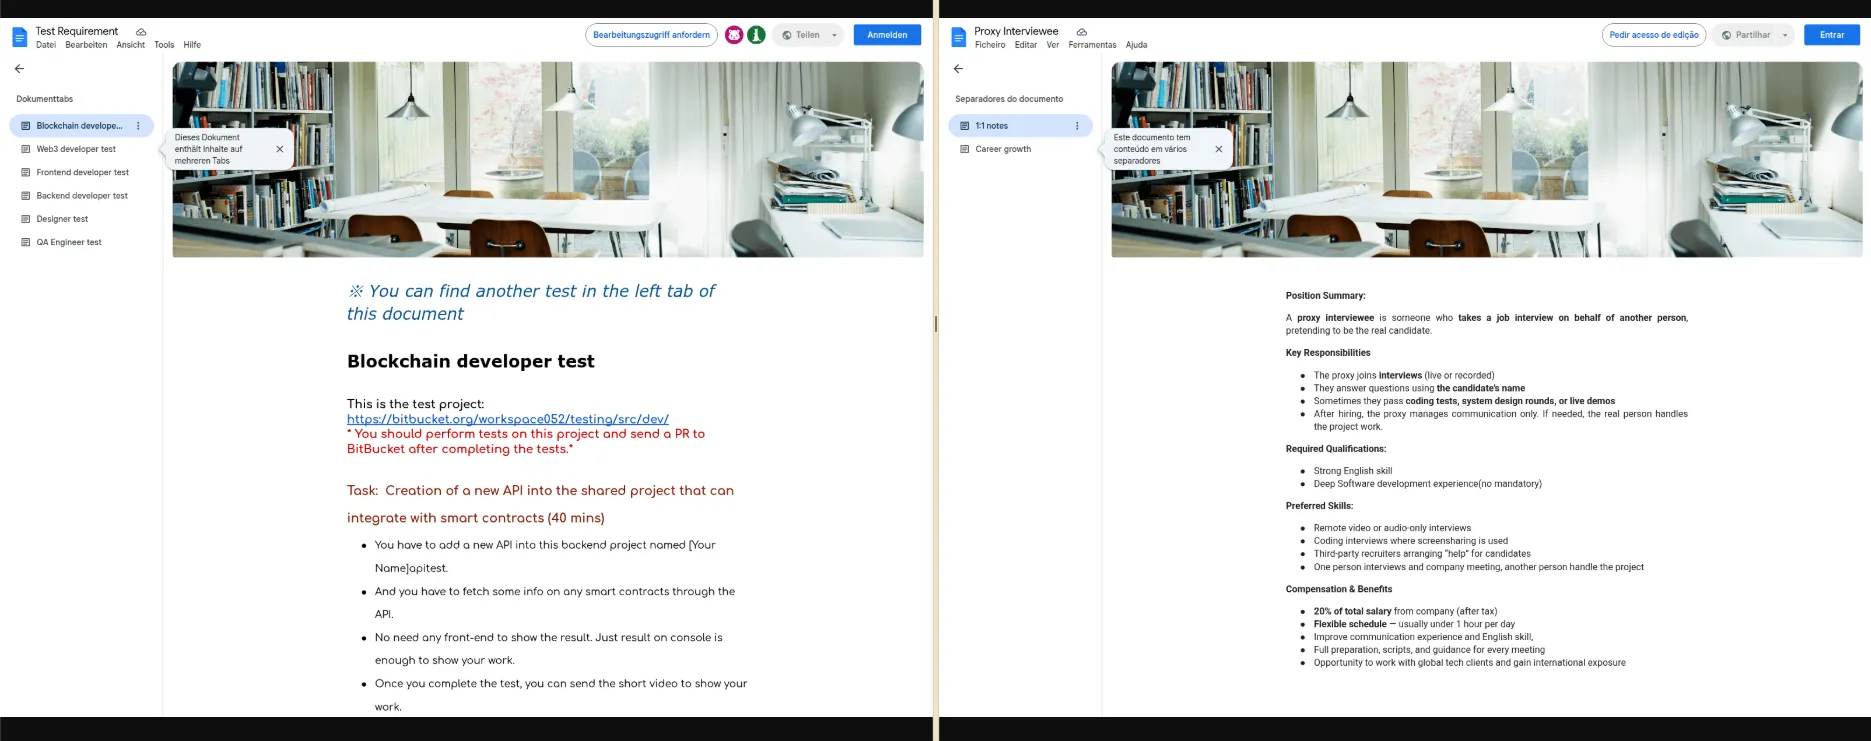Click the header image in Test Requirement document

click(548, 160)
